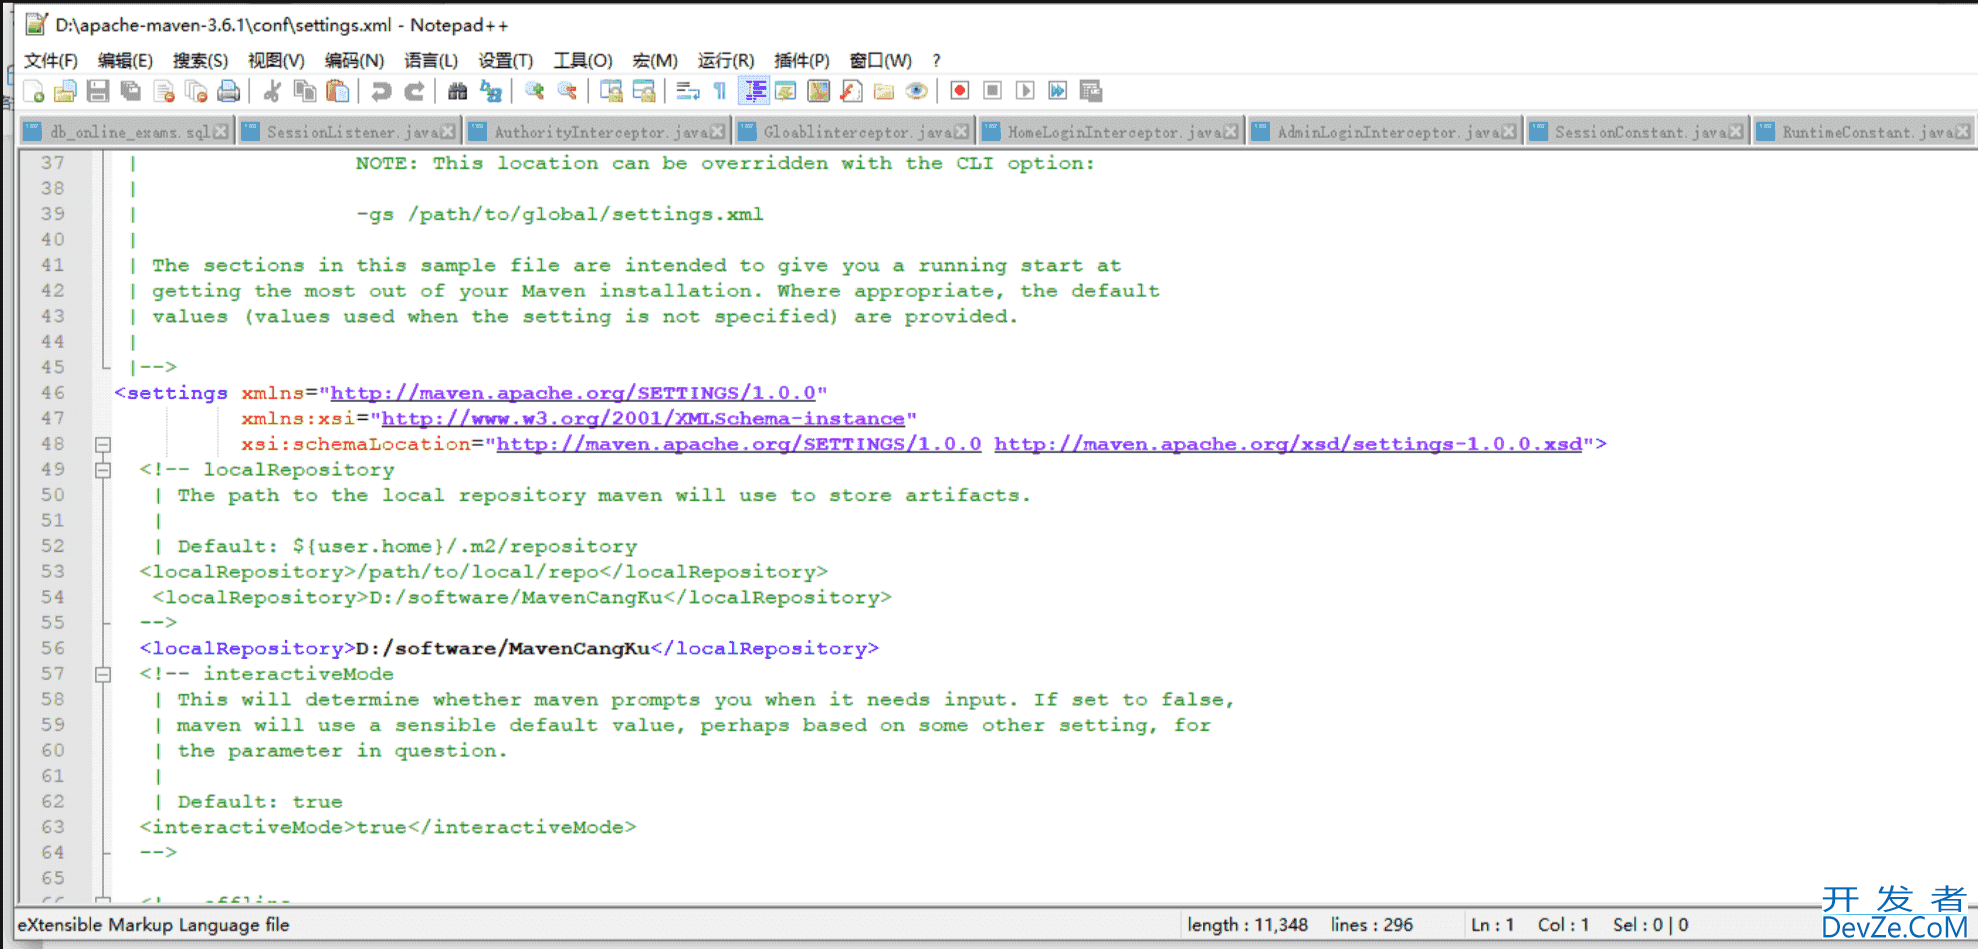
Task: Toggle Word Wrap in the toolbar
Action: click(x=687, y=92)
